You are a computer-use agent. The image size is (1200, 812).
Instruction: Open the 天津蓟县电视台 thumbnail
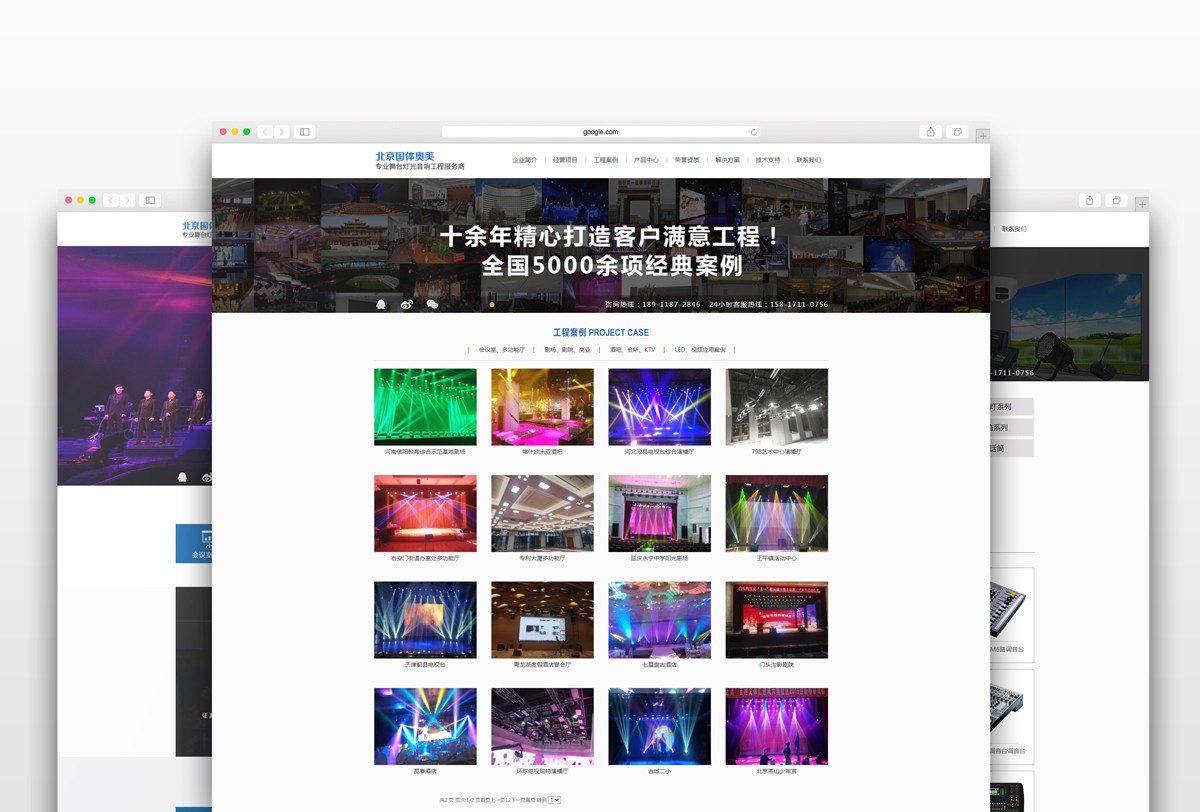425,620
